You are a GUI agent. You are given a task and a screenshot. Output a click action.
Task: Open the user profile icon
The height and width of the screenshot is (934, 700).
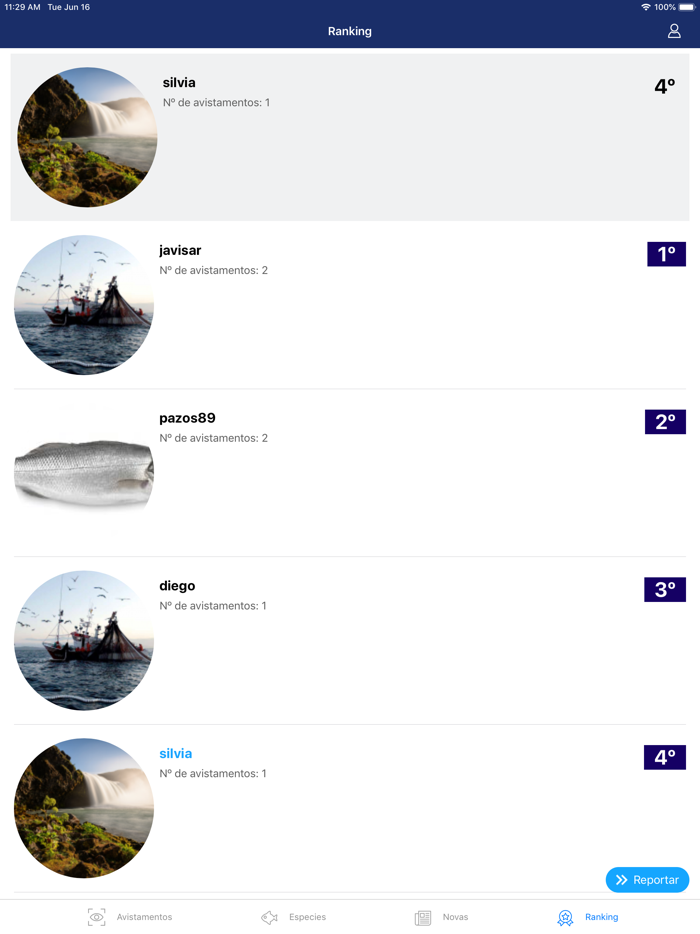coord(674,31)
